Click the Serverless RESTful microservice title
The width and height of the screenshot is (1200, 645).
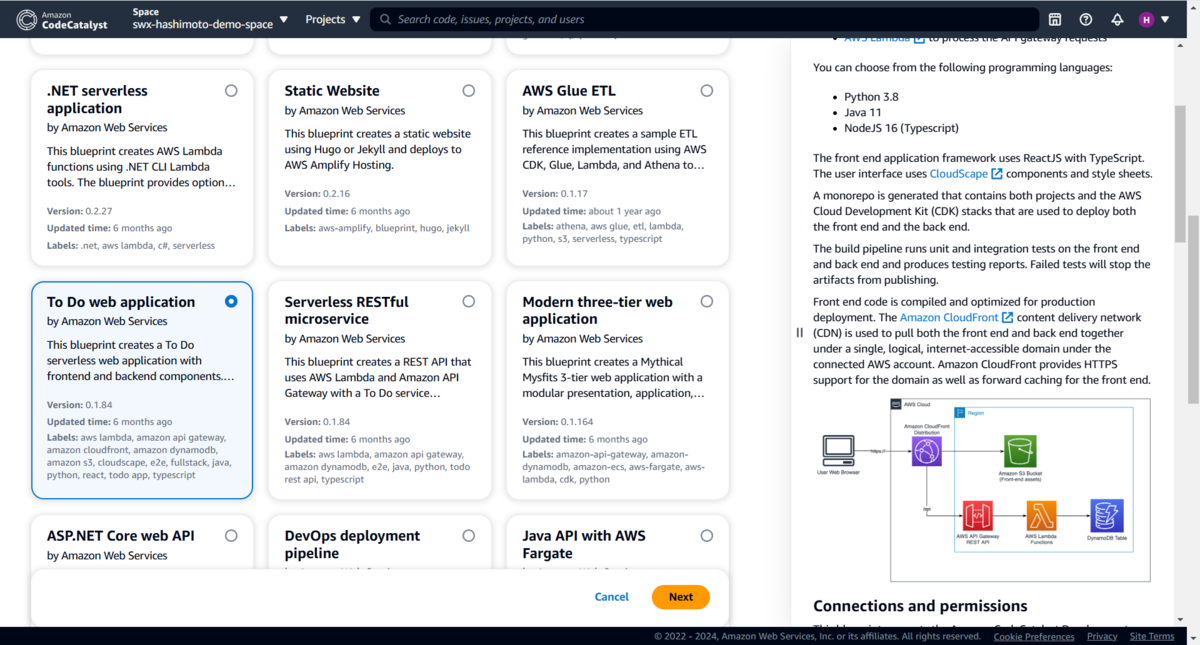(x=346, y=310)
